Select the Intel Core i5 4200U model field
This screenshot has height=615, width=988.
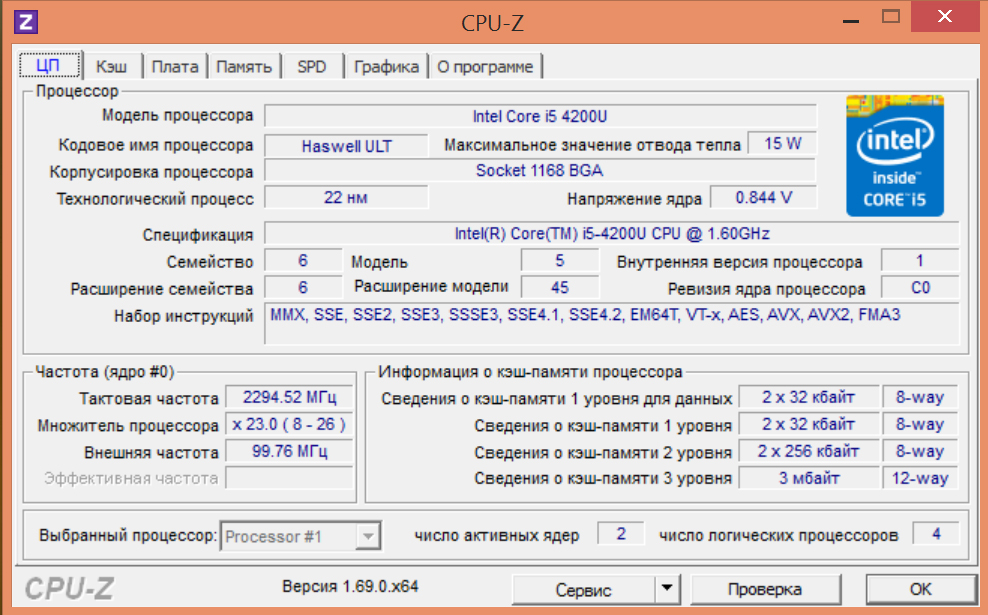(540, 117)
